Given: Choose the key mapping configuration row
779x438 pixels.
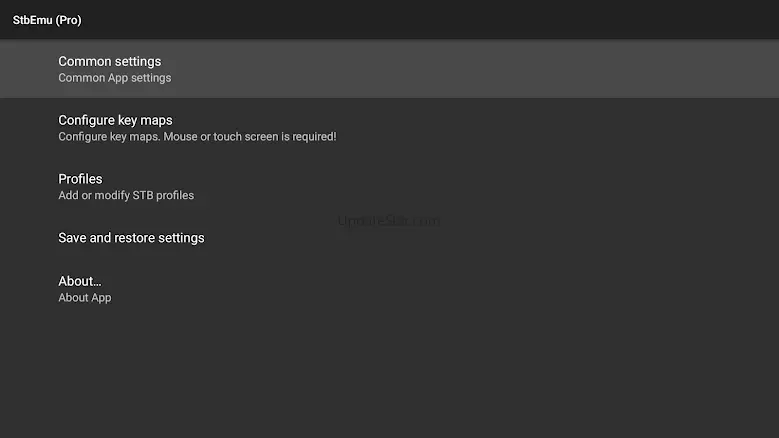Looking at the screenshot, I should (x=389, y=128).
